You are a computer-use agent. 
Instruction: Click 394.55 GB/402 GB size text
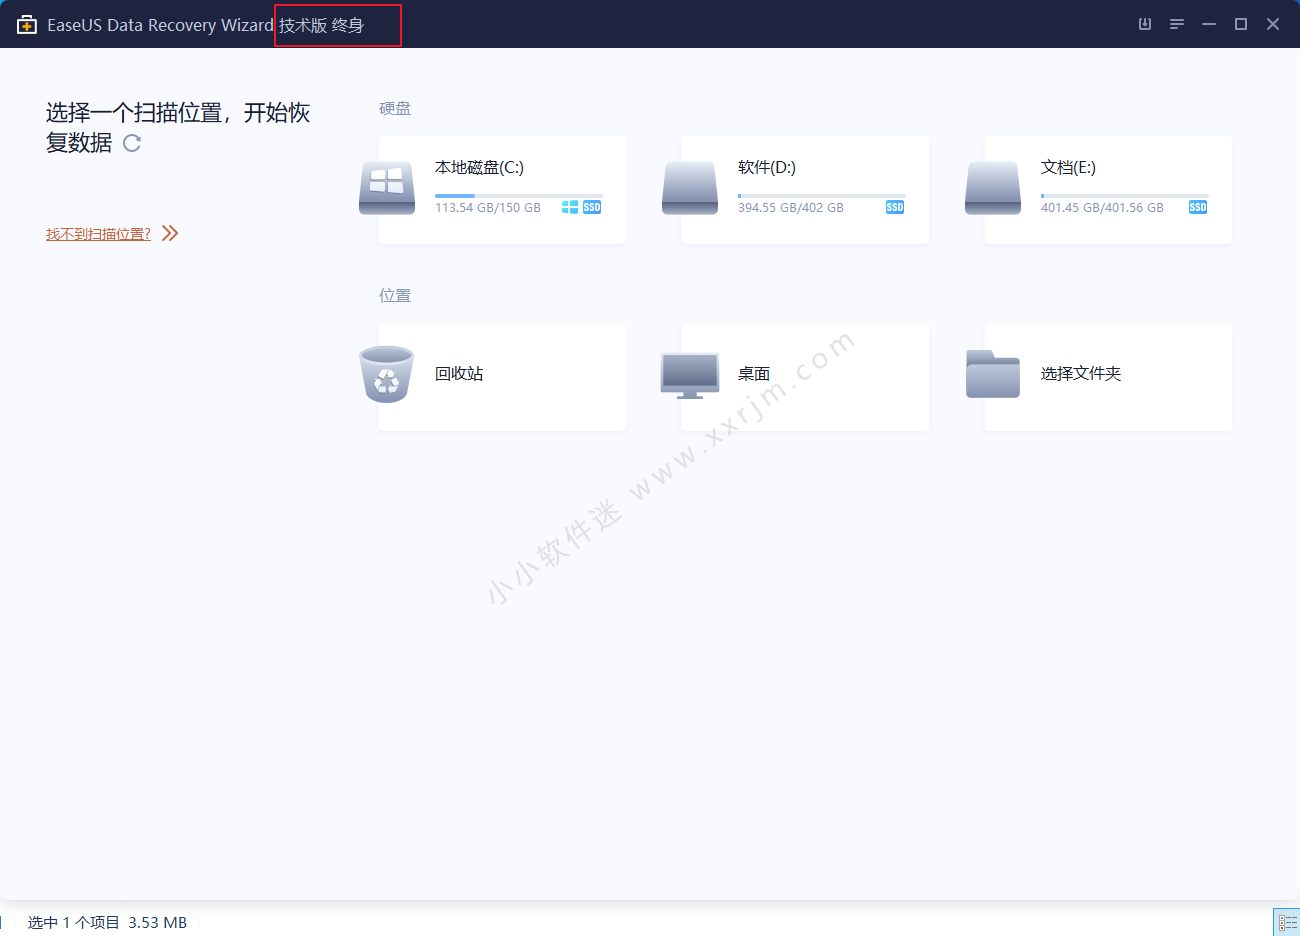tap(791, 208)
